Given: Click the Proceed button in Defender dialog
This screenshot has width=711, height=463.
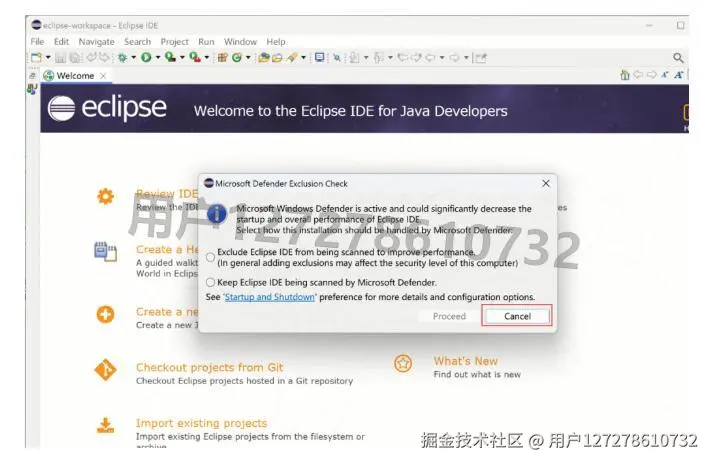Looking at the screenshot, I should (x=449, y=316).
